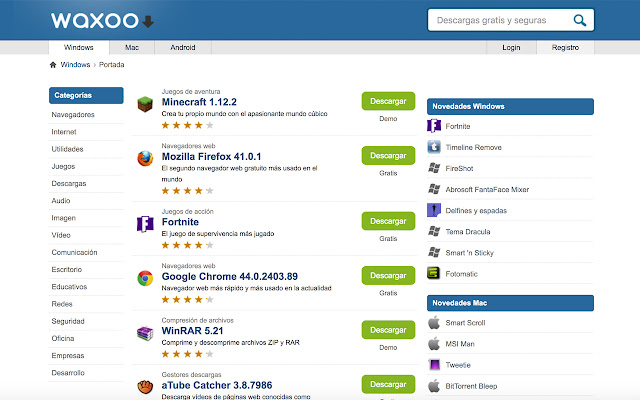
Task: Select the Utilidades category
Action: click(67, 149)
